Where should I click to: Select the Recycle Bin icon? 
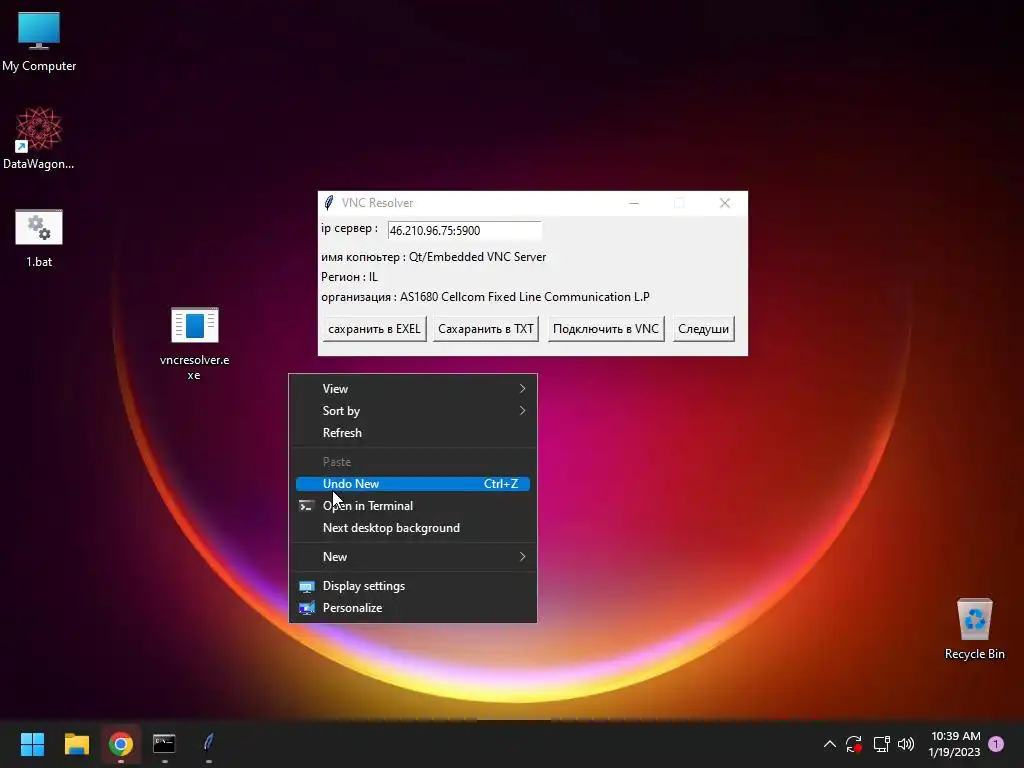974,628
